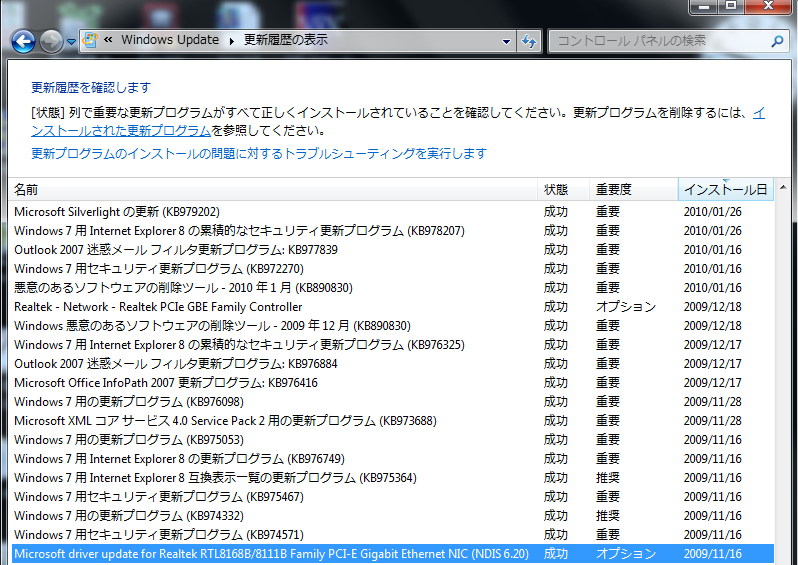
Task: Click 成功 status in KB979202 row
Action: 555,211
